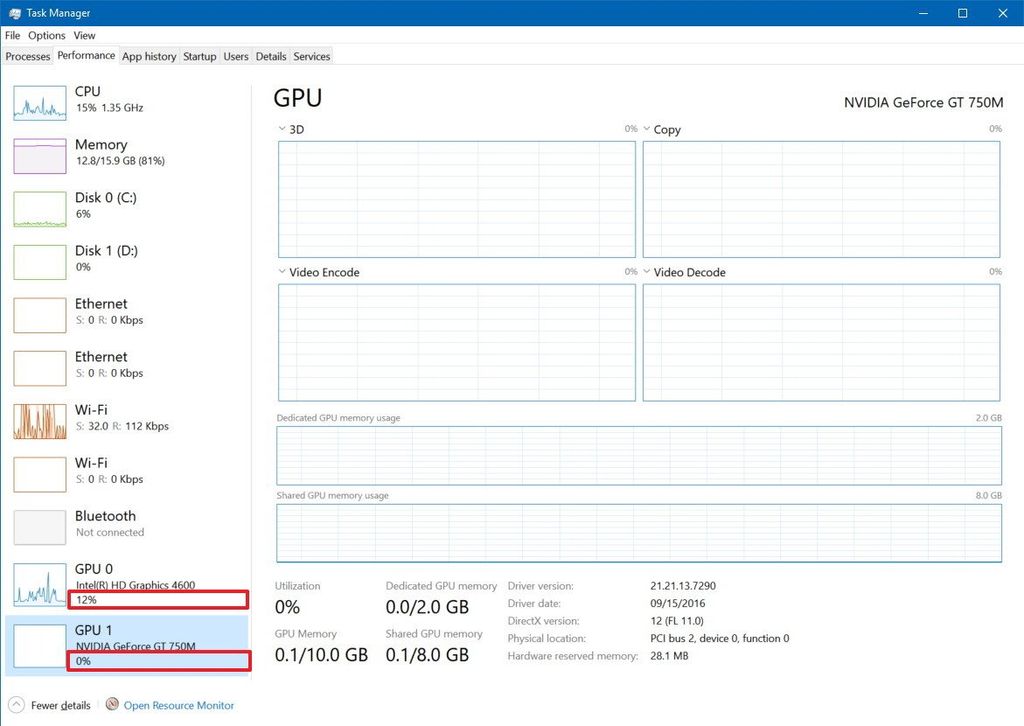Viewport: 1024px width, 726px height.
Task: Open the Options menu
Action: pos(46,35)
